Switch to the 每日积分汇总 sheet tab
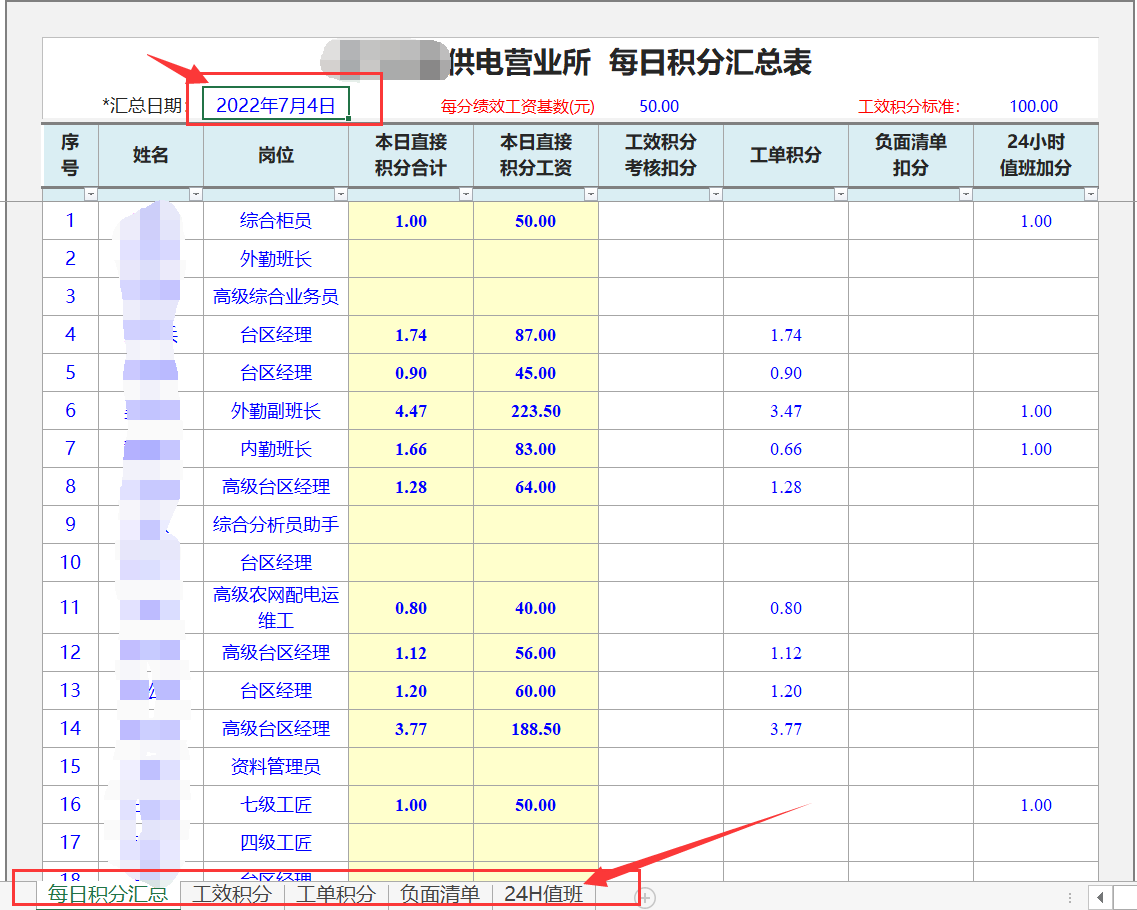This screenshot has height=910, width=1137. click(108, 894)
